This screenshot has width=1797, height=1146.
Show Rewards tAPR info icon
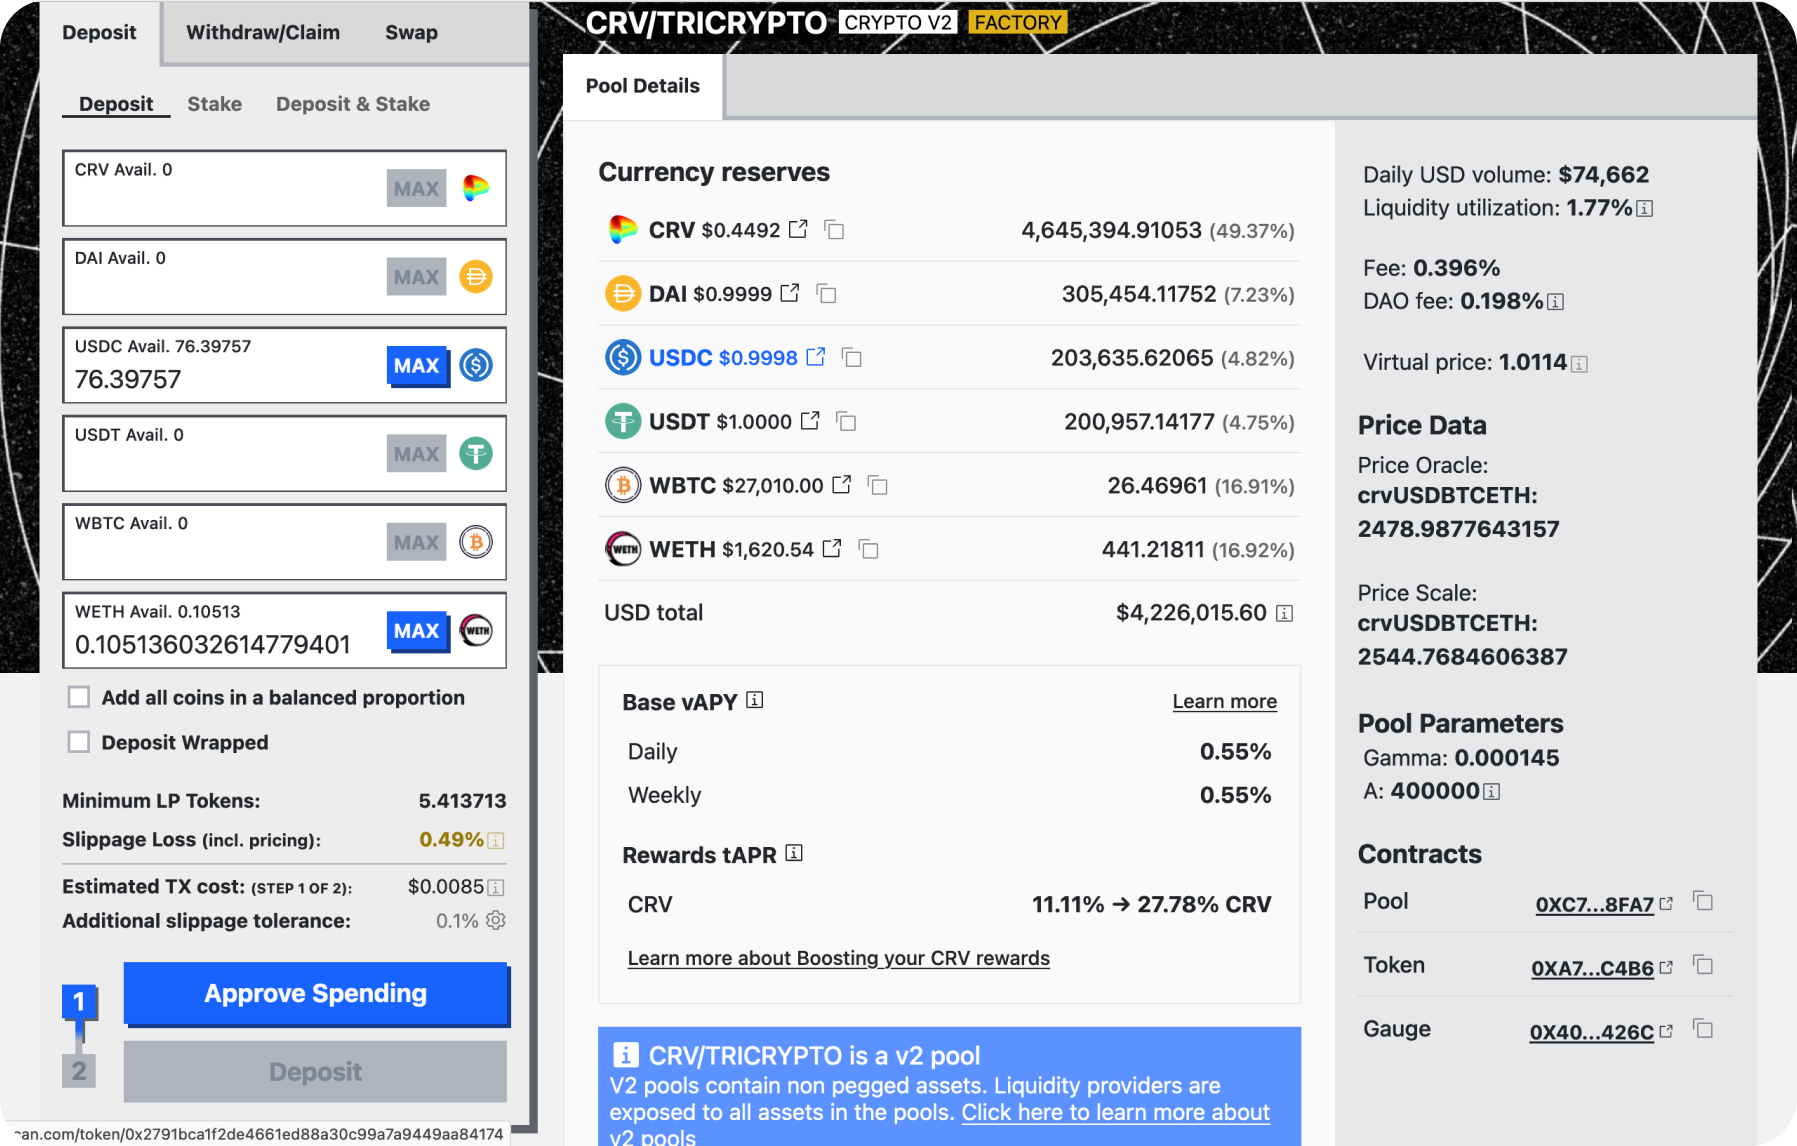point(794,853)
